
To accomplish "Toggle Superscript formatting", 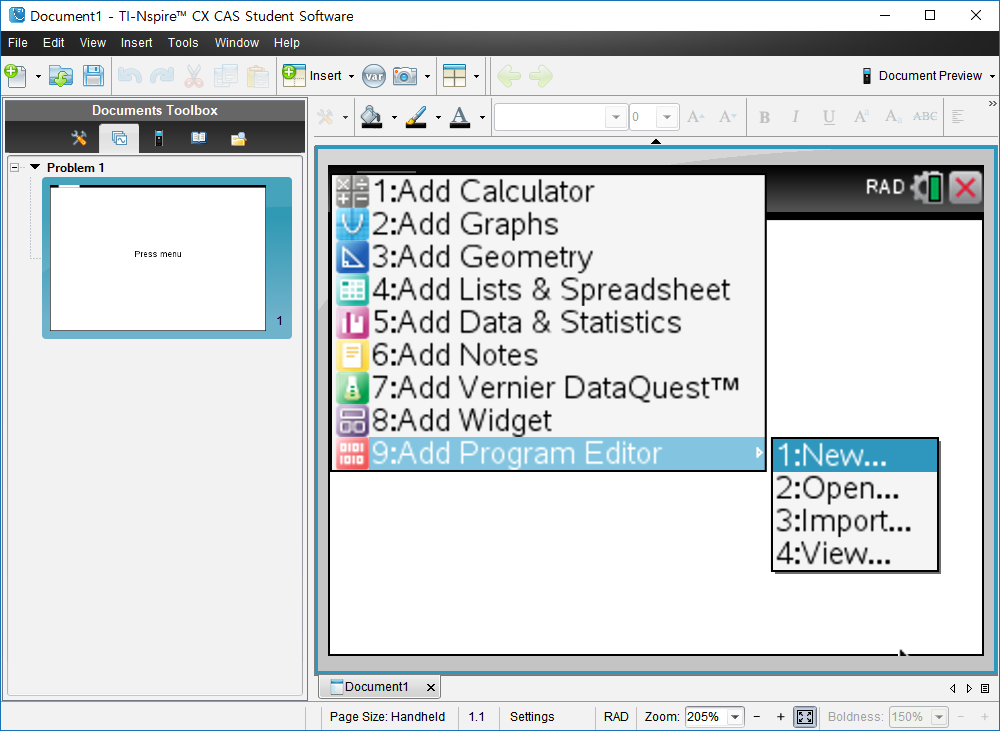I will tap(861, 117).
